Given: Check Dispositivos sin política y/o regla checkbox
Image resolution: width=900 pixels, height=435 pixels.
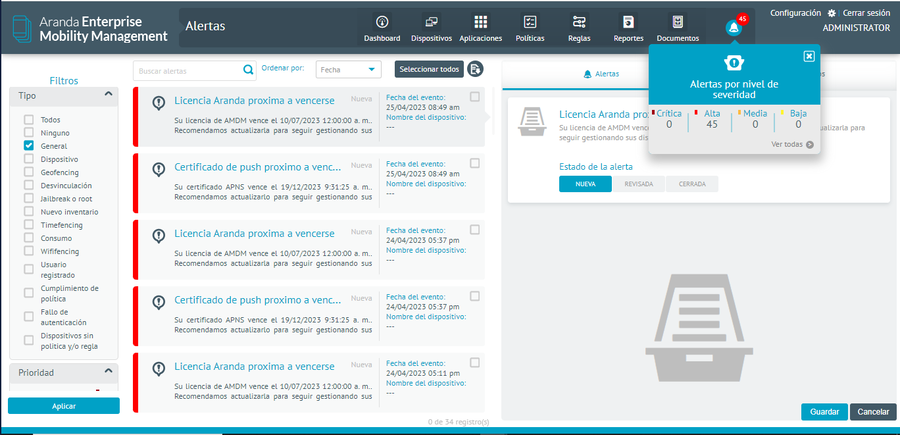Looking at the screenshot, I should tap(28, 340).
